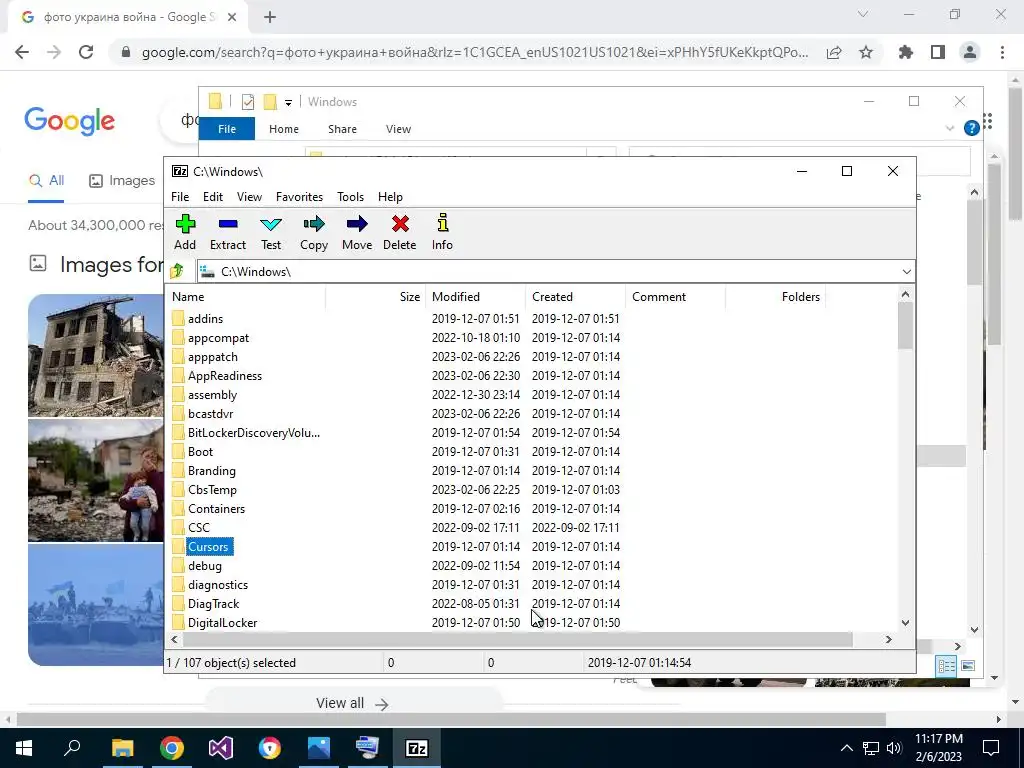Image resolution: width=1024 pixels, height=768 pixels.
Task: Open the Share ribbon tab in Explorer
Action: tap(342, 129)
